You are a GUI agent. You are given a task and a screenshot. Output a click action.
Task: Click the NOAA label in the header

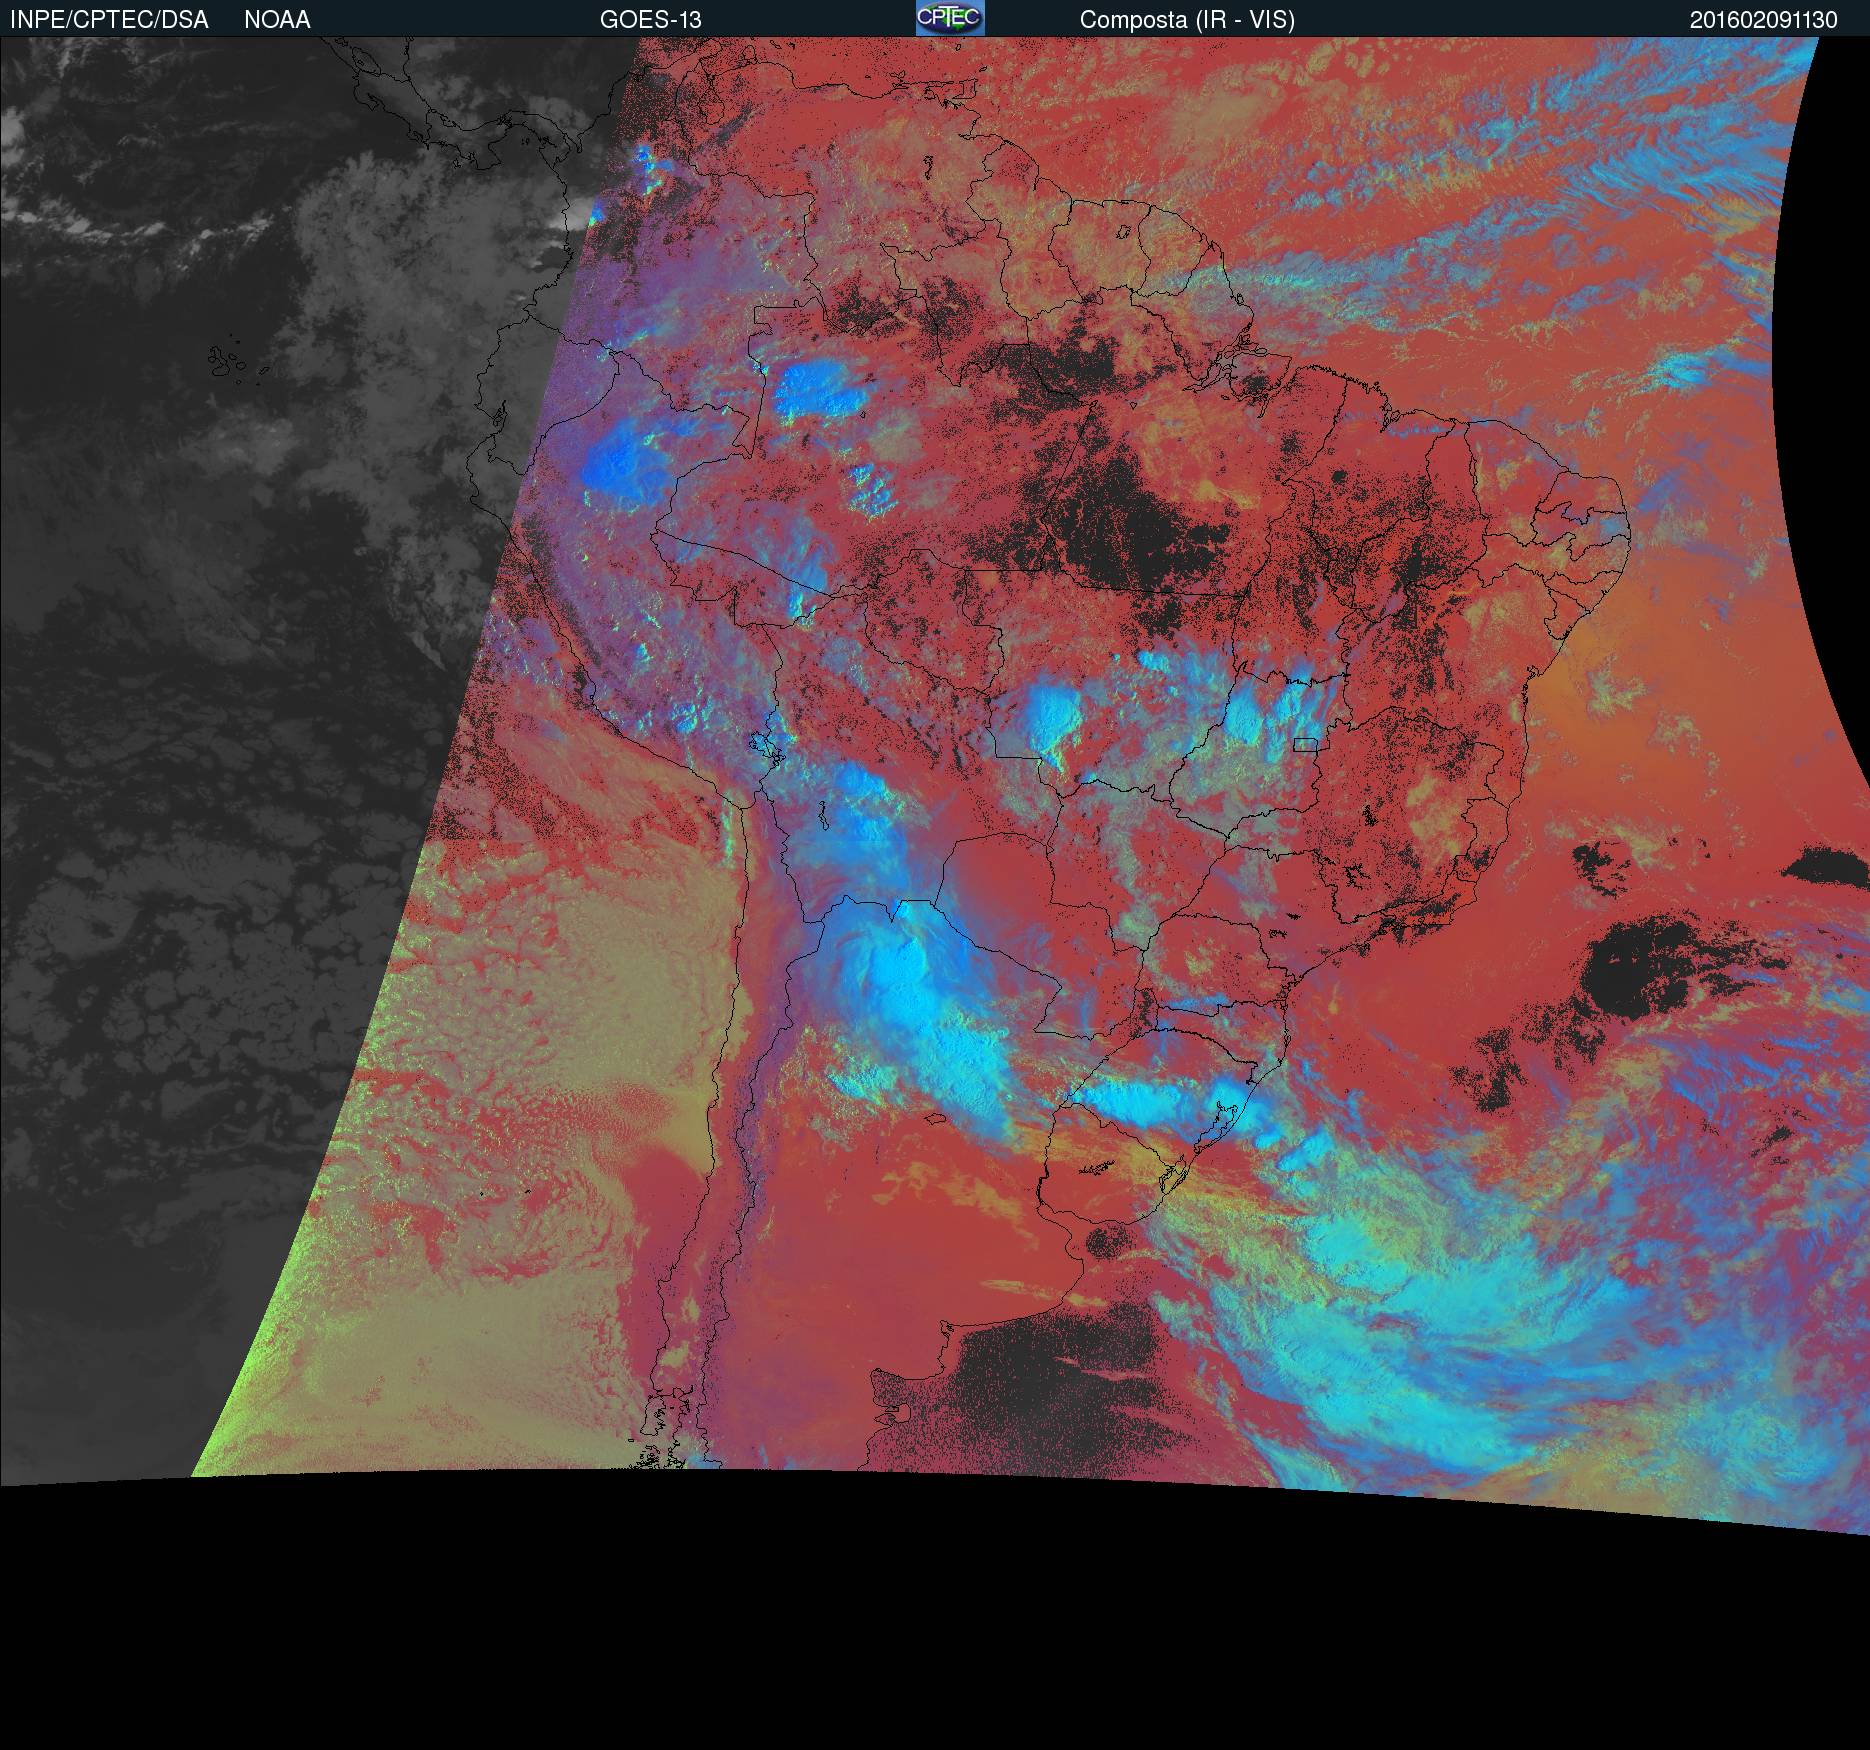pyautogui.click(x=277, y=20)
